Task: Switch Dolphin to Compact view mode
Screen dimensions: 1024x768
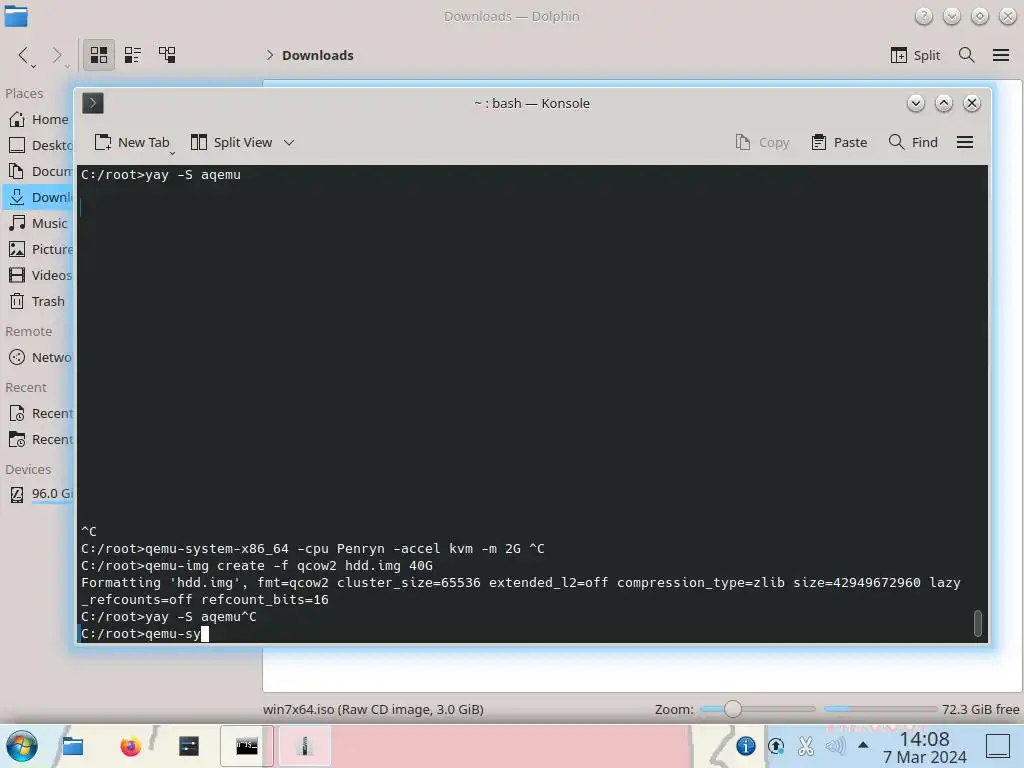Action: (x=133, y=55)
